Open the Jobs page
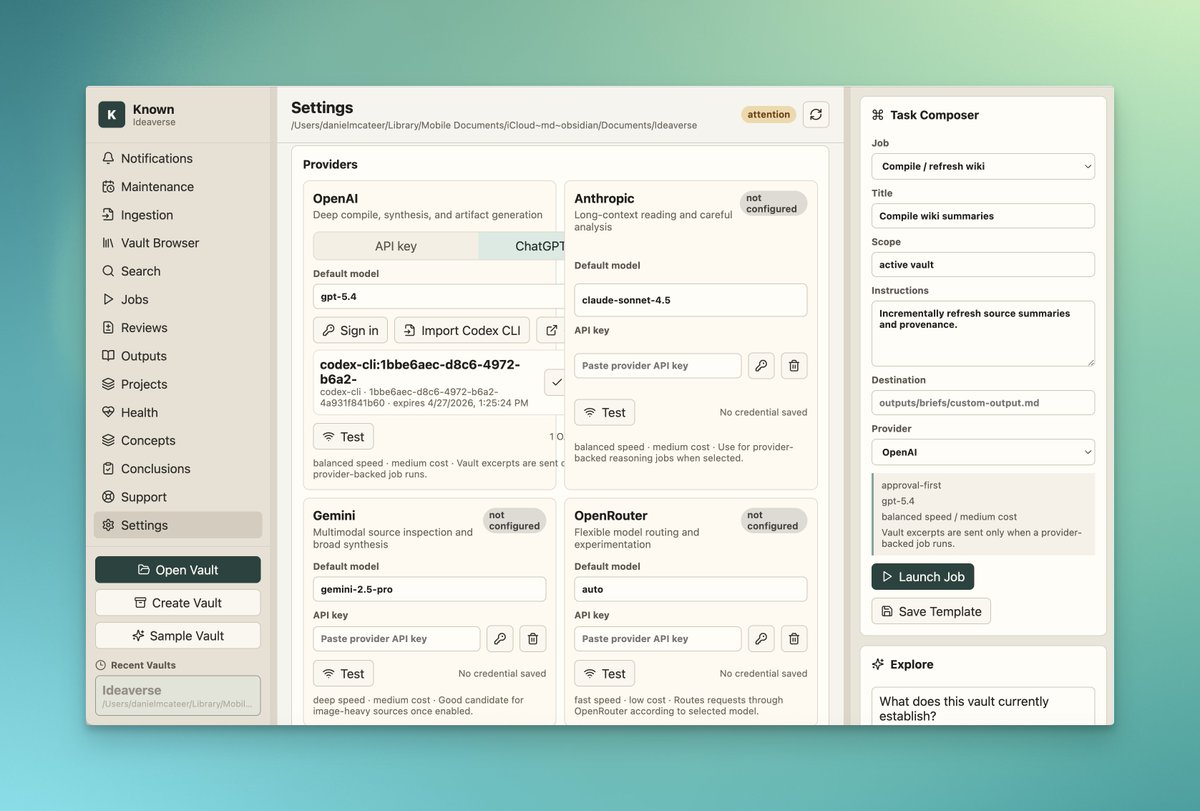Screen dimensions: 1200x811 pos(178,299)
